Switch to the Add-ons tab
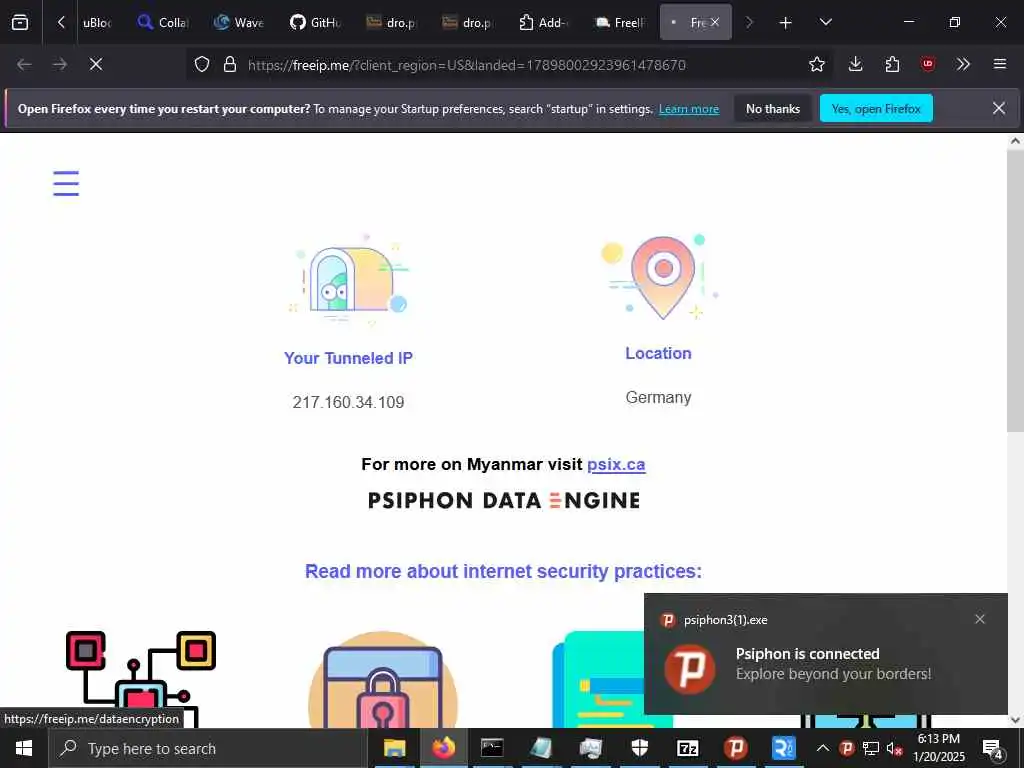Image resolution: width=1024 pixels, height=768 pixels. [x=544, y=23]
